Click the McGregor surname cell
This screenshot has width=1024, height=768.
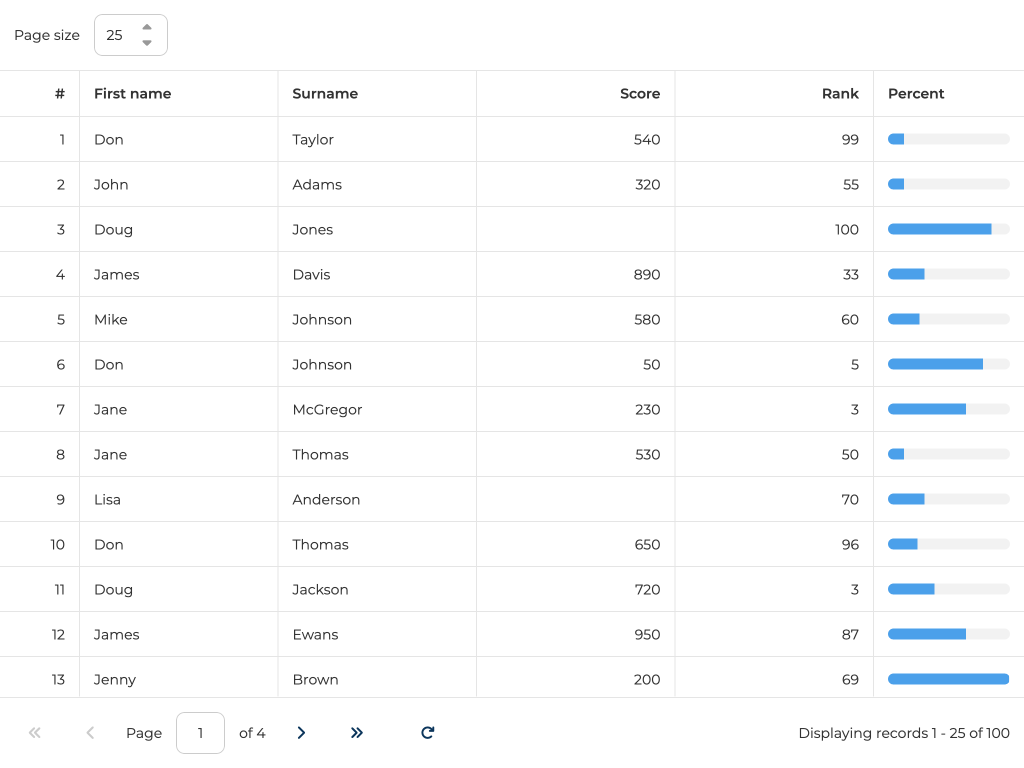[x=327, y=409]
